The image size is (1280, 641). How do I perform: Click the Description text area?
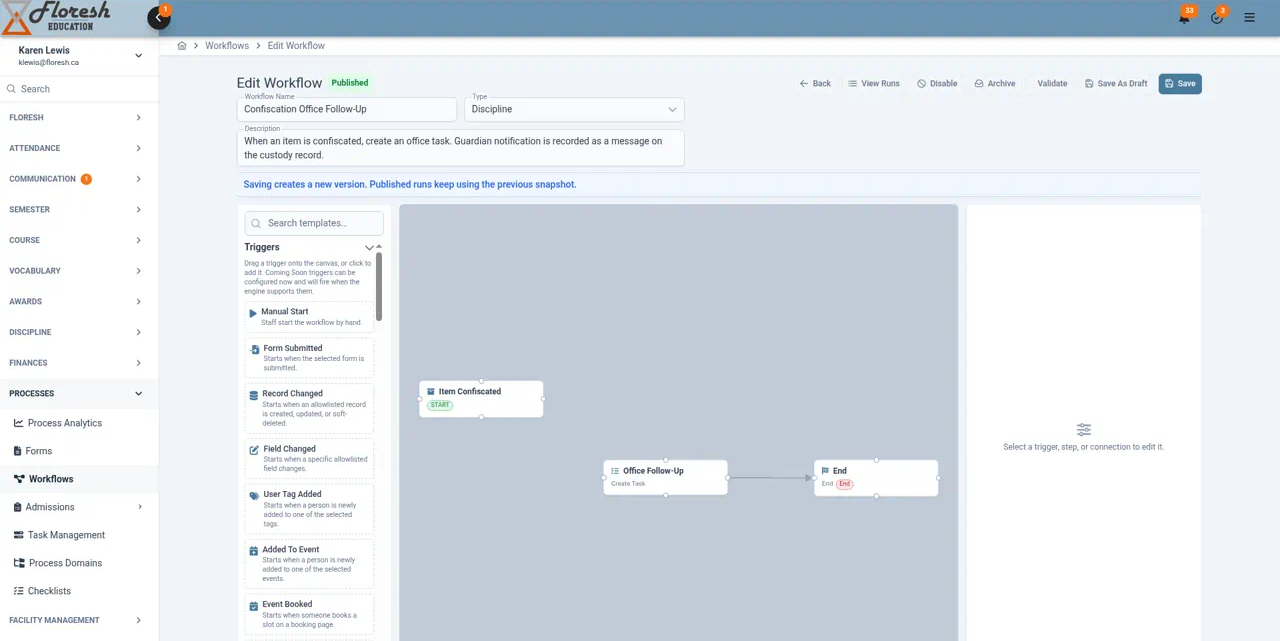[x=460, y=148]
